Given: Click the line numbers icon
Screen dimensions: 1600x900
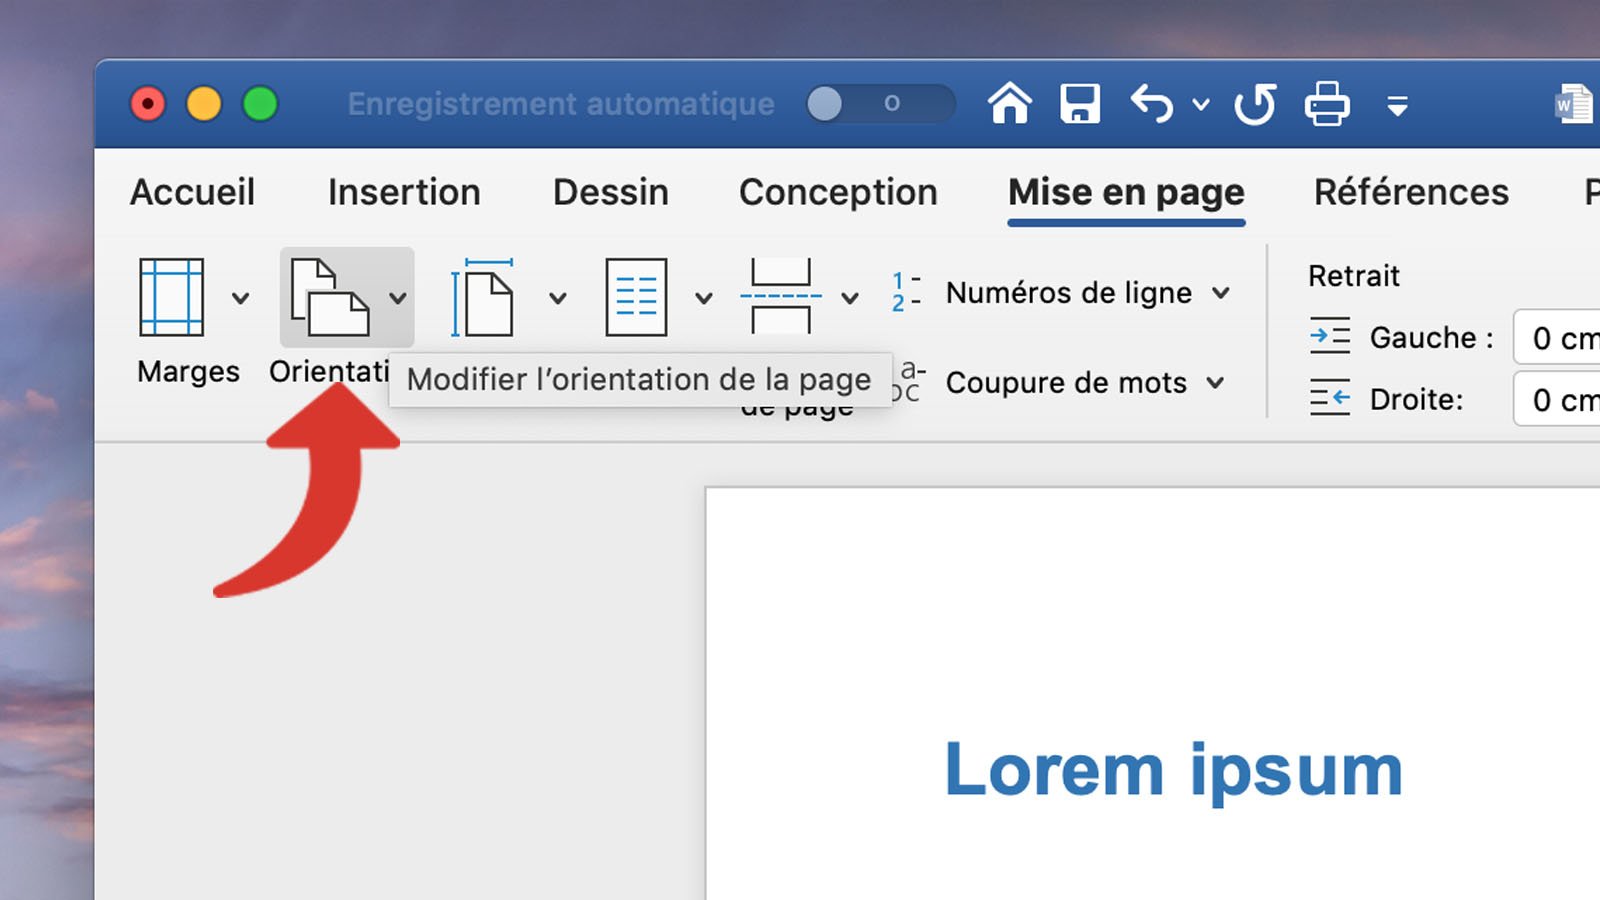Looking at the screenshot, I should (906, 292).
